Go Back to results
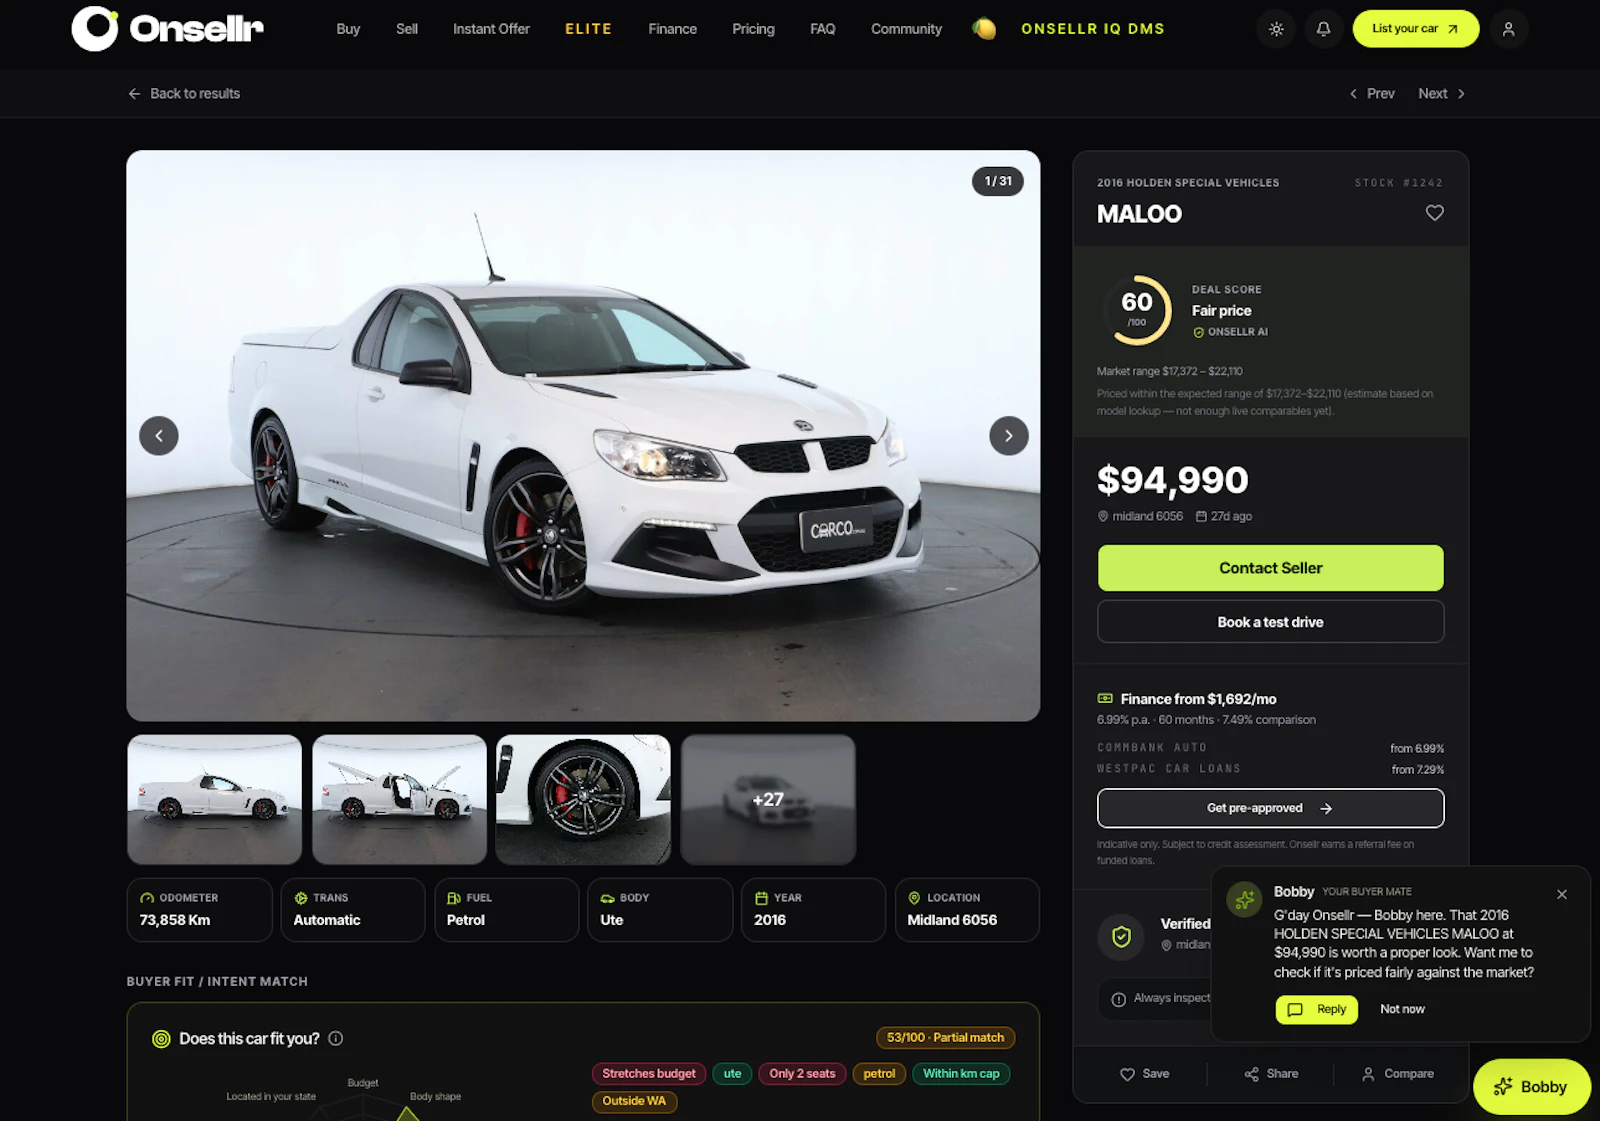The width and height of the screenshot is (1600, 1121). coord(184,93)
